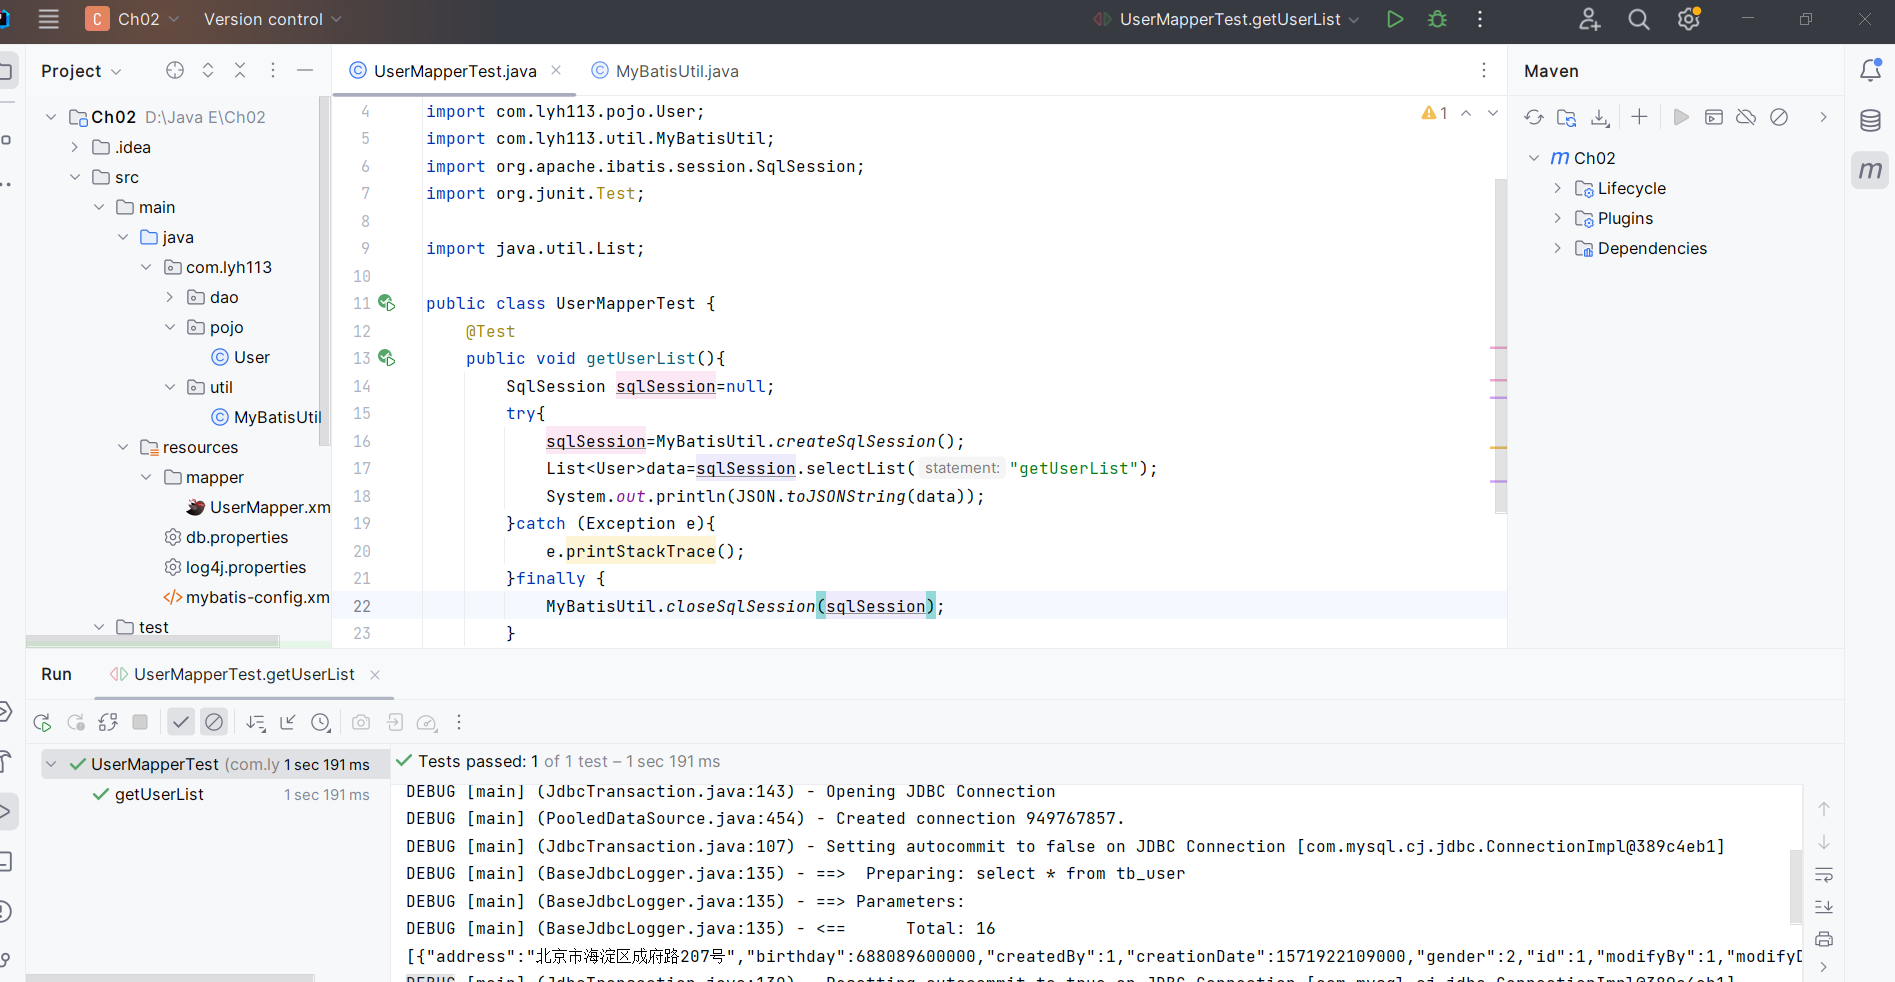Open Version control dropdown
The image size is (1895, 982).
272,19
